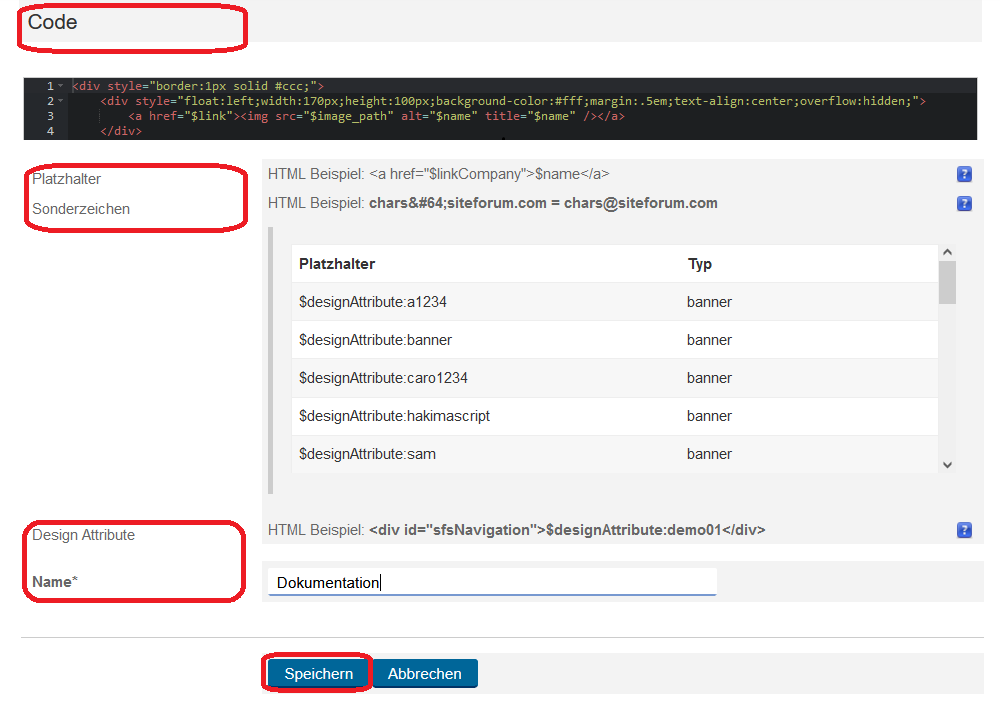Click banner type cell in the a1234 row
This screenshot has height=708, width=1000.
[x=709, y=302]
